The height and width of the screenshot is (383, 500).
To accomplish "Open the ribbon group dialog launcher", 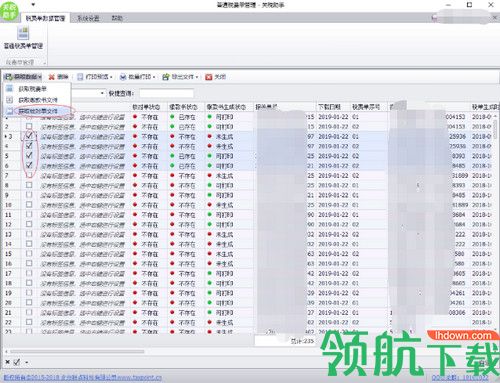I will 44,62.
